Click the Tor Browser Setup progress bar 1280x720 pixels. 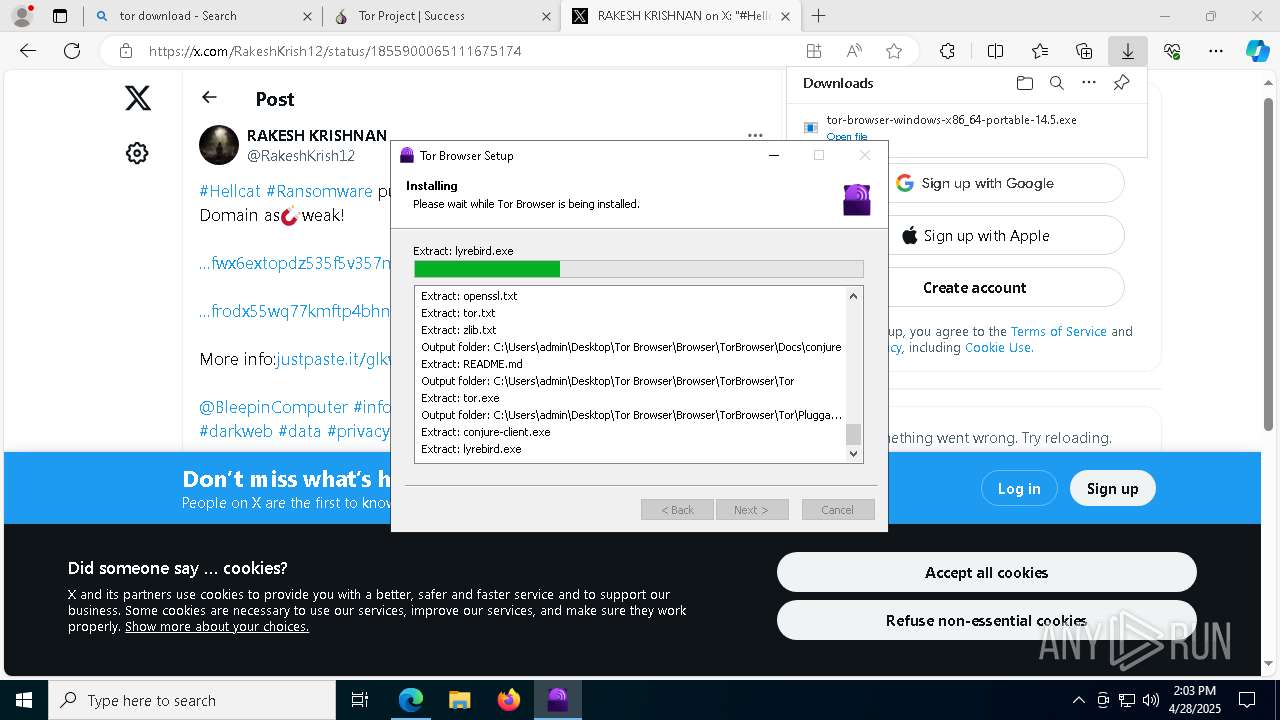[x=639, y=269]
